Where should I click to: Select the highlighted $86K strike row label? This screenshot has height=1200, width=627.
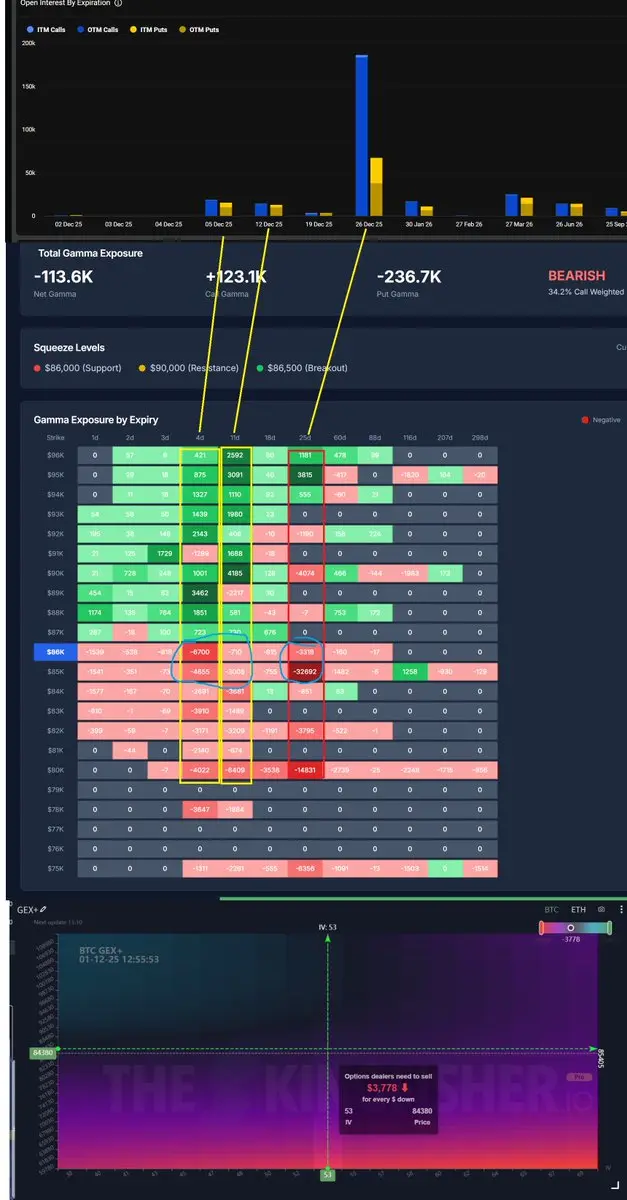click(x=55, y=651)
